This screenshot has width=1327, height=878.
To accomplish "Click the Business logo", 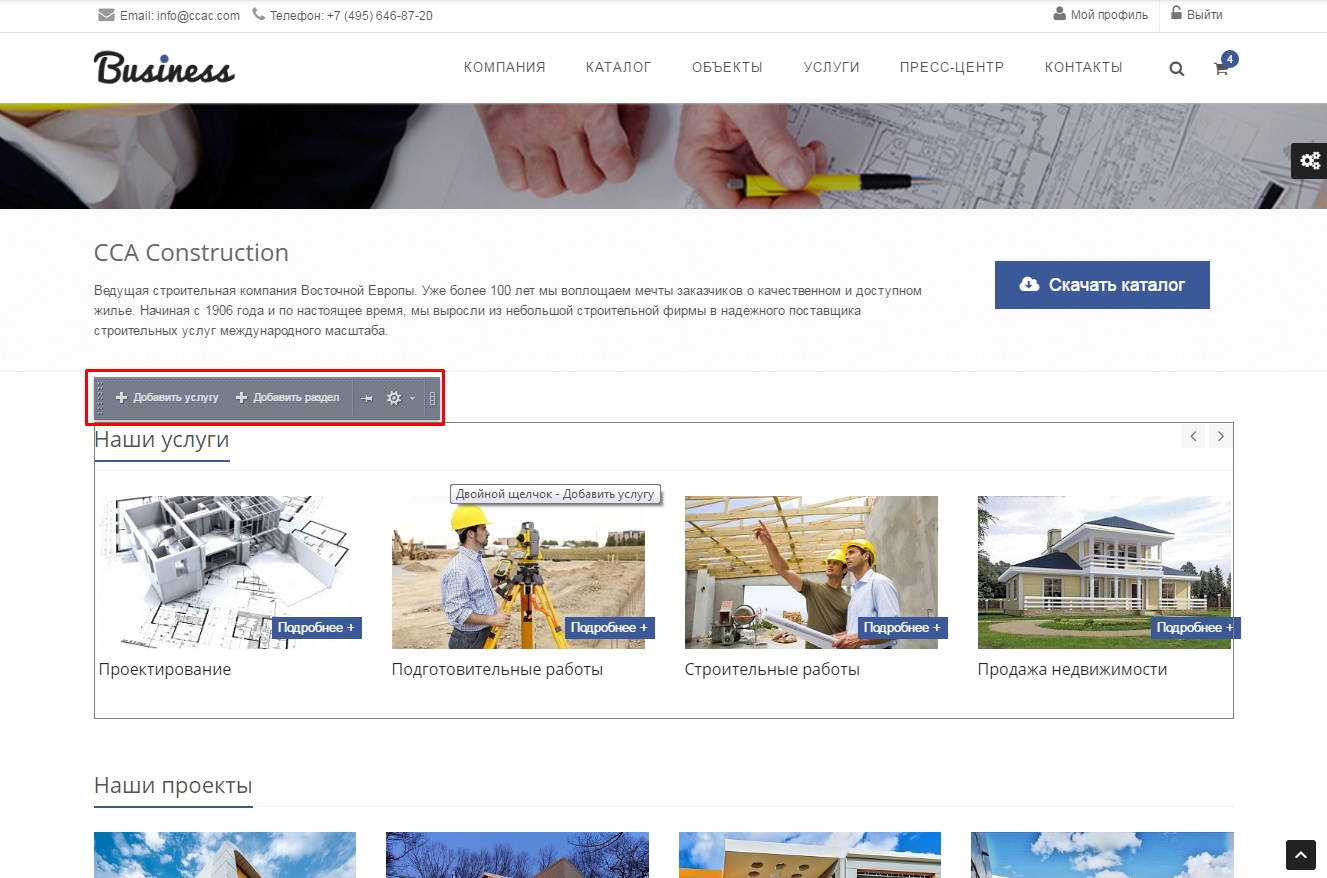I will (x=164, y=67).
